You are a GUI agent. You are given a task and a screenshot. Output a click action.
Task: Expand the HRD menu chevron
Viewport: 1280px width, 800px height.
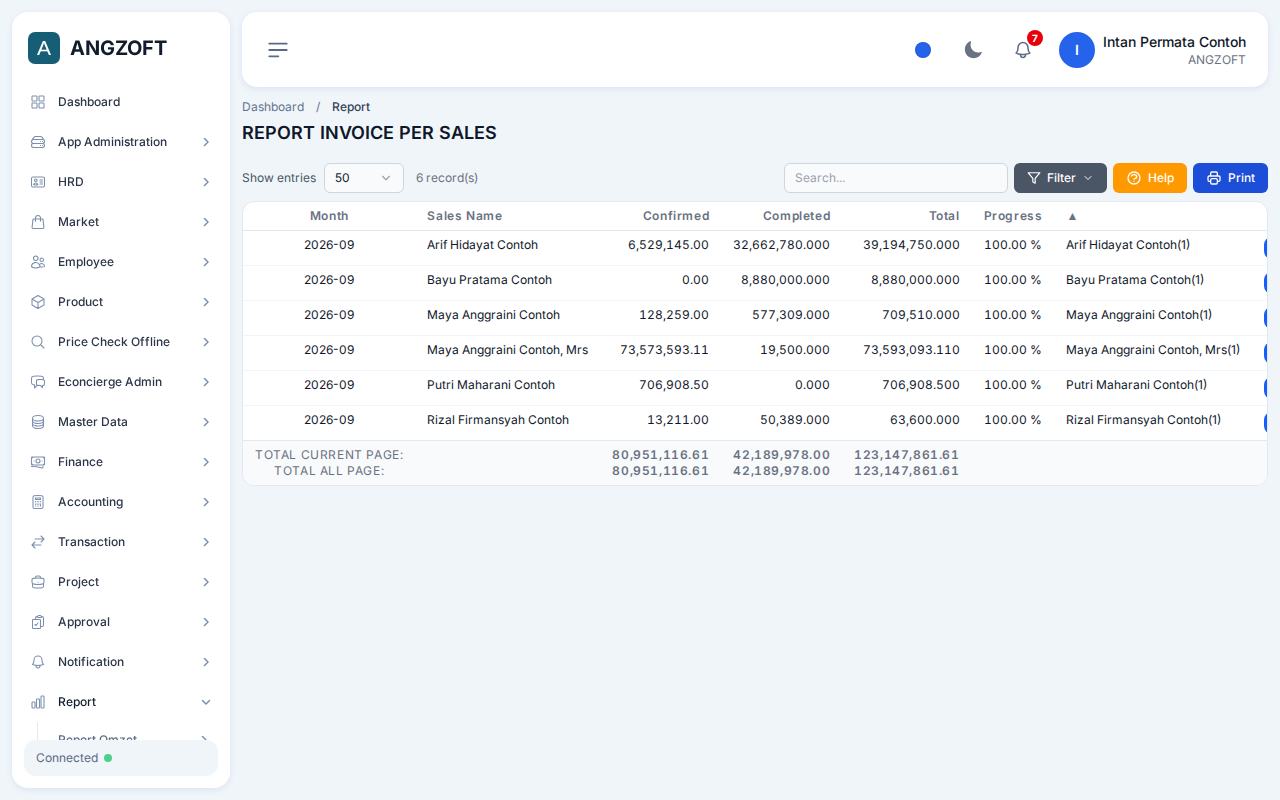(206, 182)
